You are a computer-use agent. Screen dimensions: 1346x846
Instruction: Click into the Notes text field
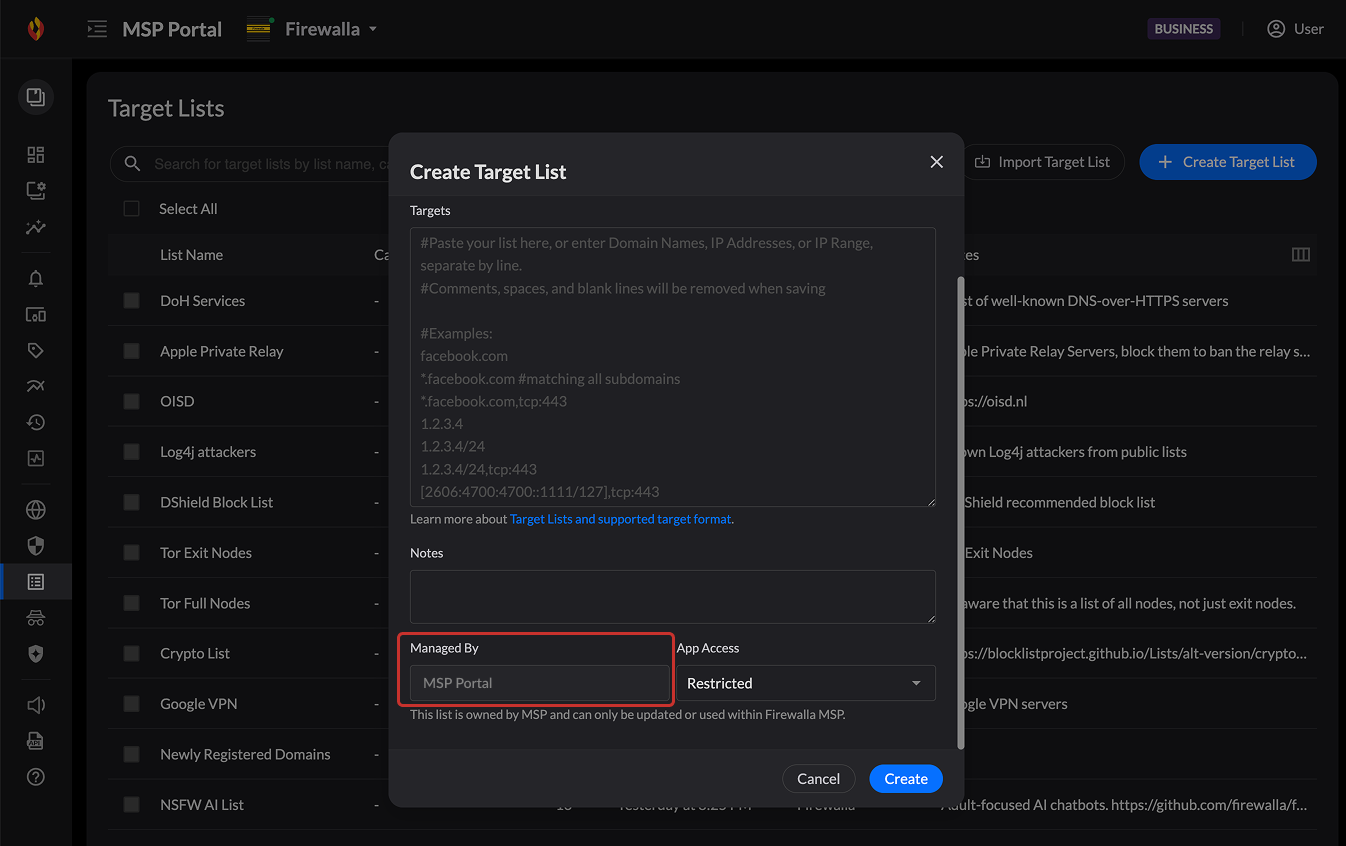672,597
